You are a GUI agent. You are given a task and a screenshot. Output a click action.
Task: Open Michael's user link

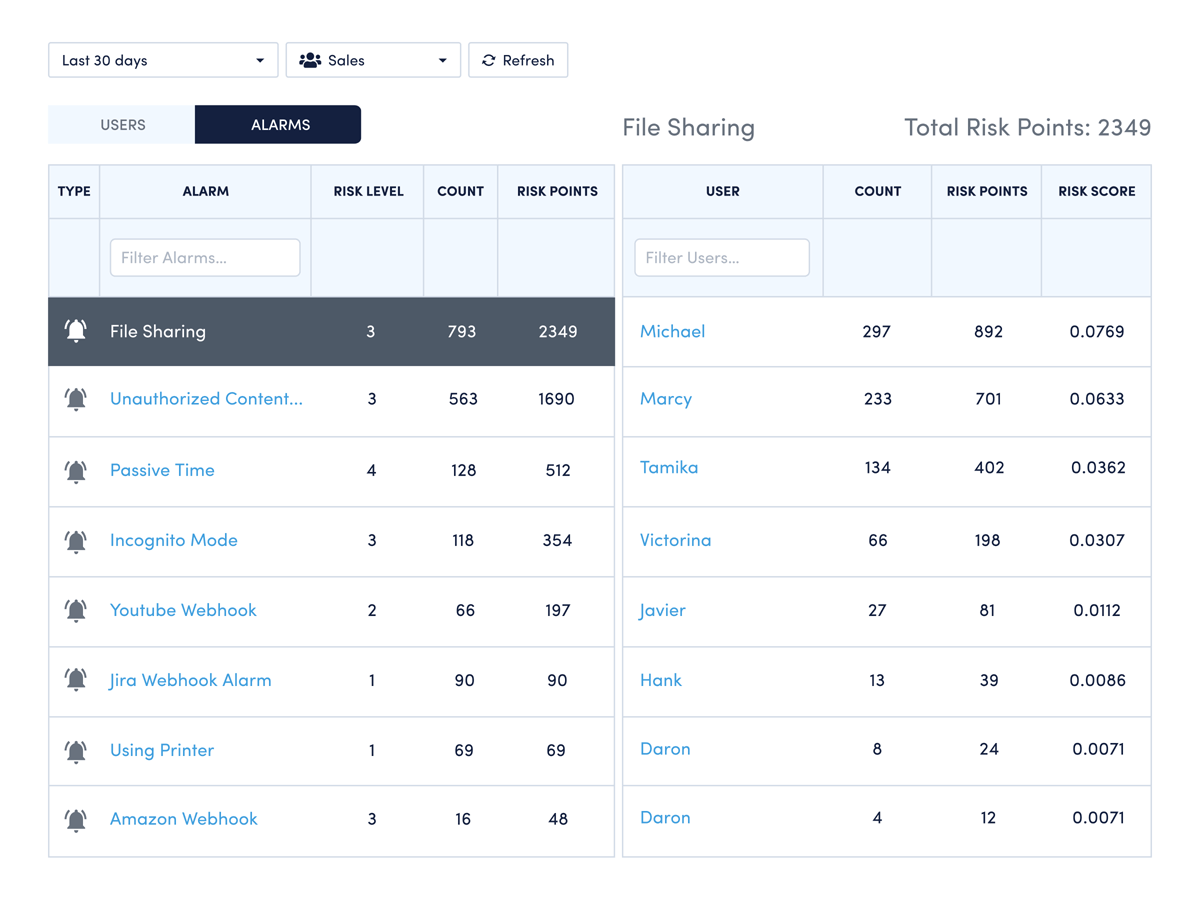672,331
